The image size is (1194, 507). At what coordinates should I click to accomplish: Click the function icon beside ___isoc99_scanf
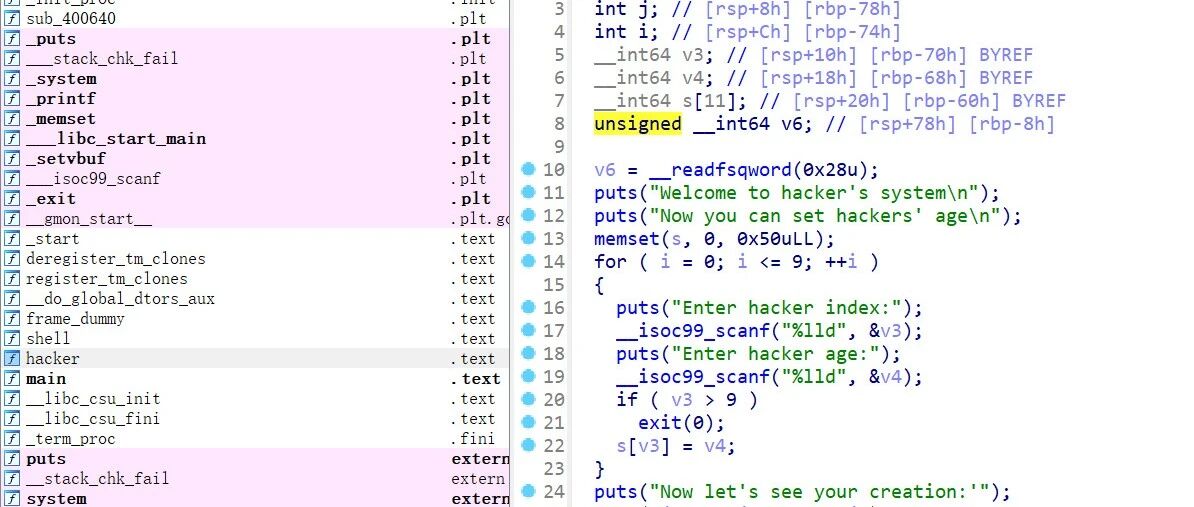11,179
